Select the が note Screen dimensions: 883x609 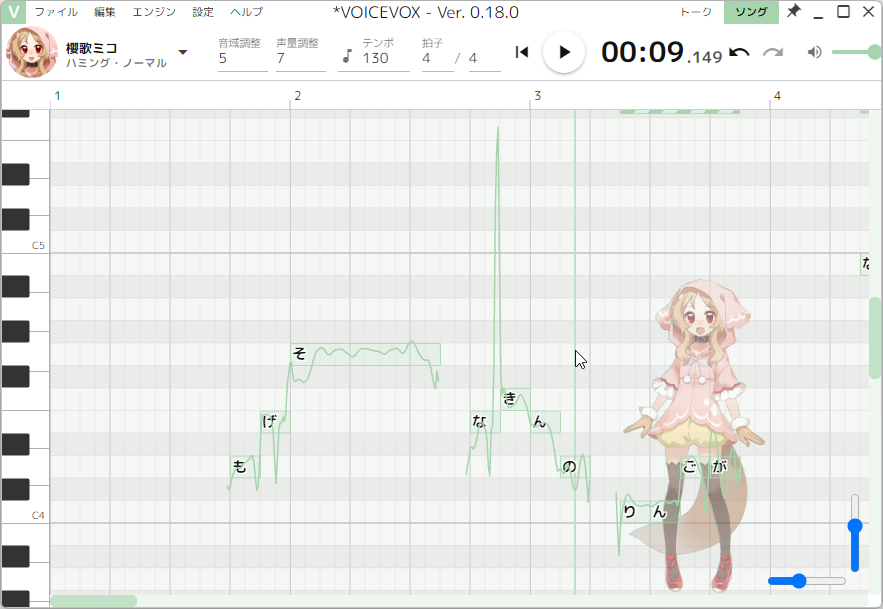click(725, 466)
